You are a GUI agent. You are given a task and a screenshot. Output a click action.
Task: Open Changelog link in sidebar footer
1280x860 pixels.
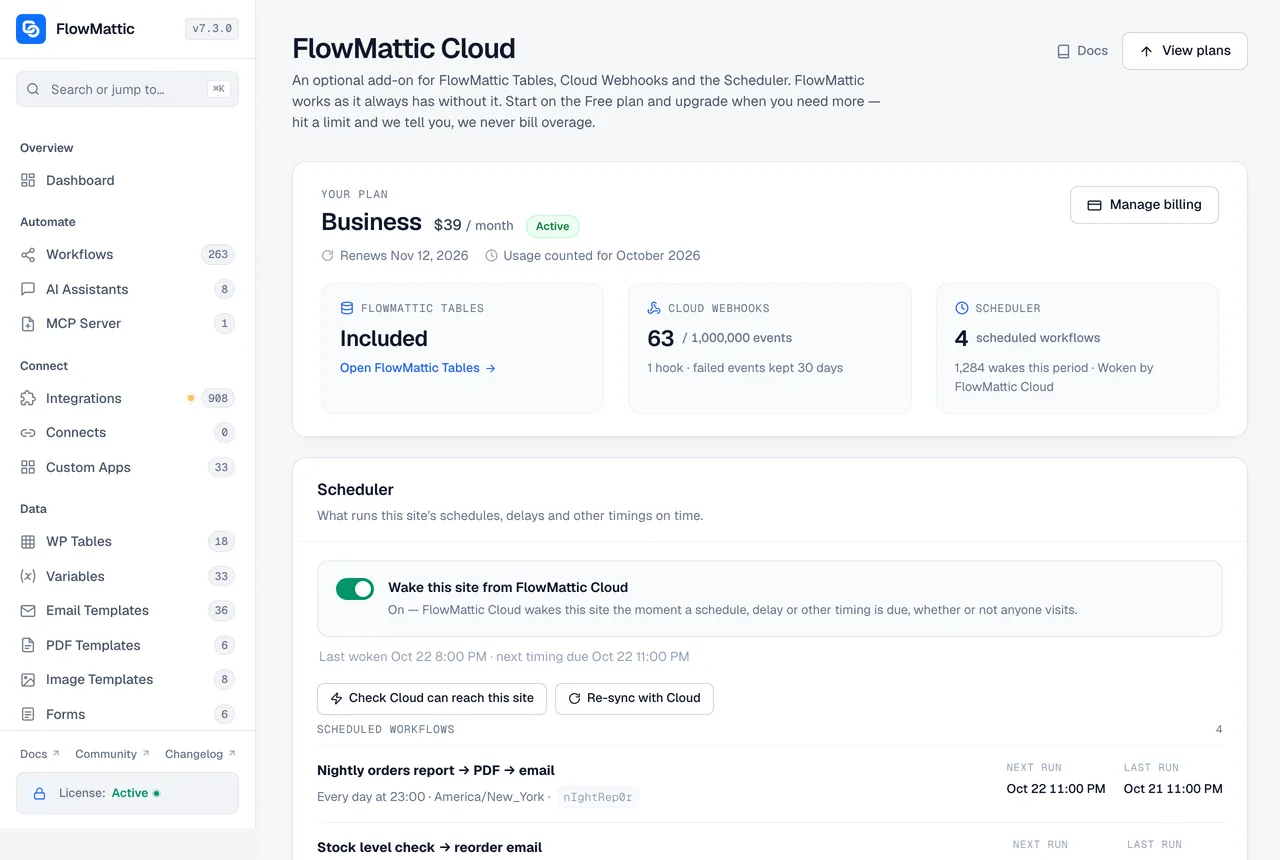(x=200, y=754)
